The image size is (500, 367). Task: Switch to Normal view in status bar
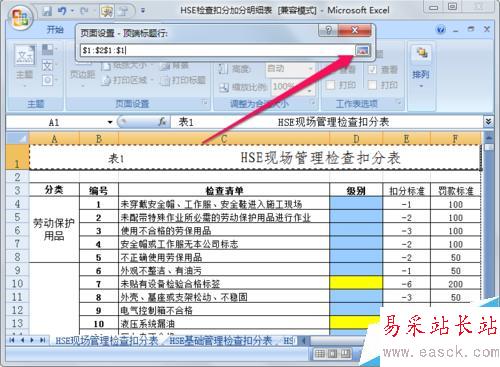pos(320,354)
